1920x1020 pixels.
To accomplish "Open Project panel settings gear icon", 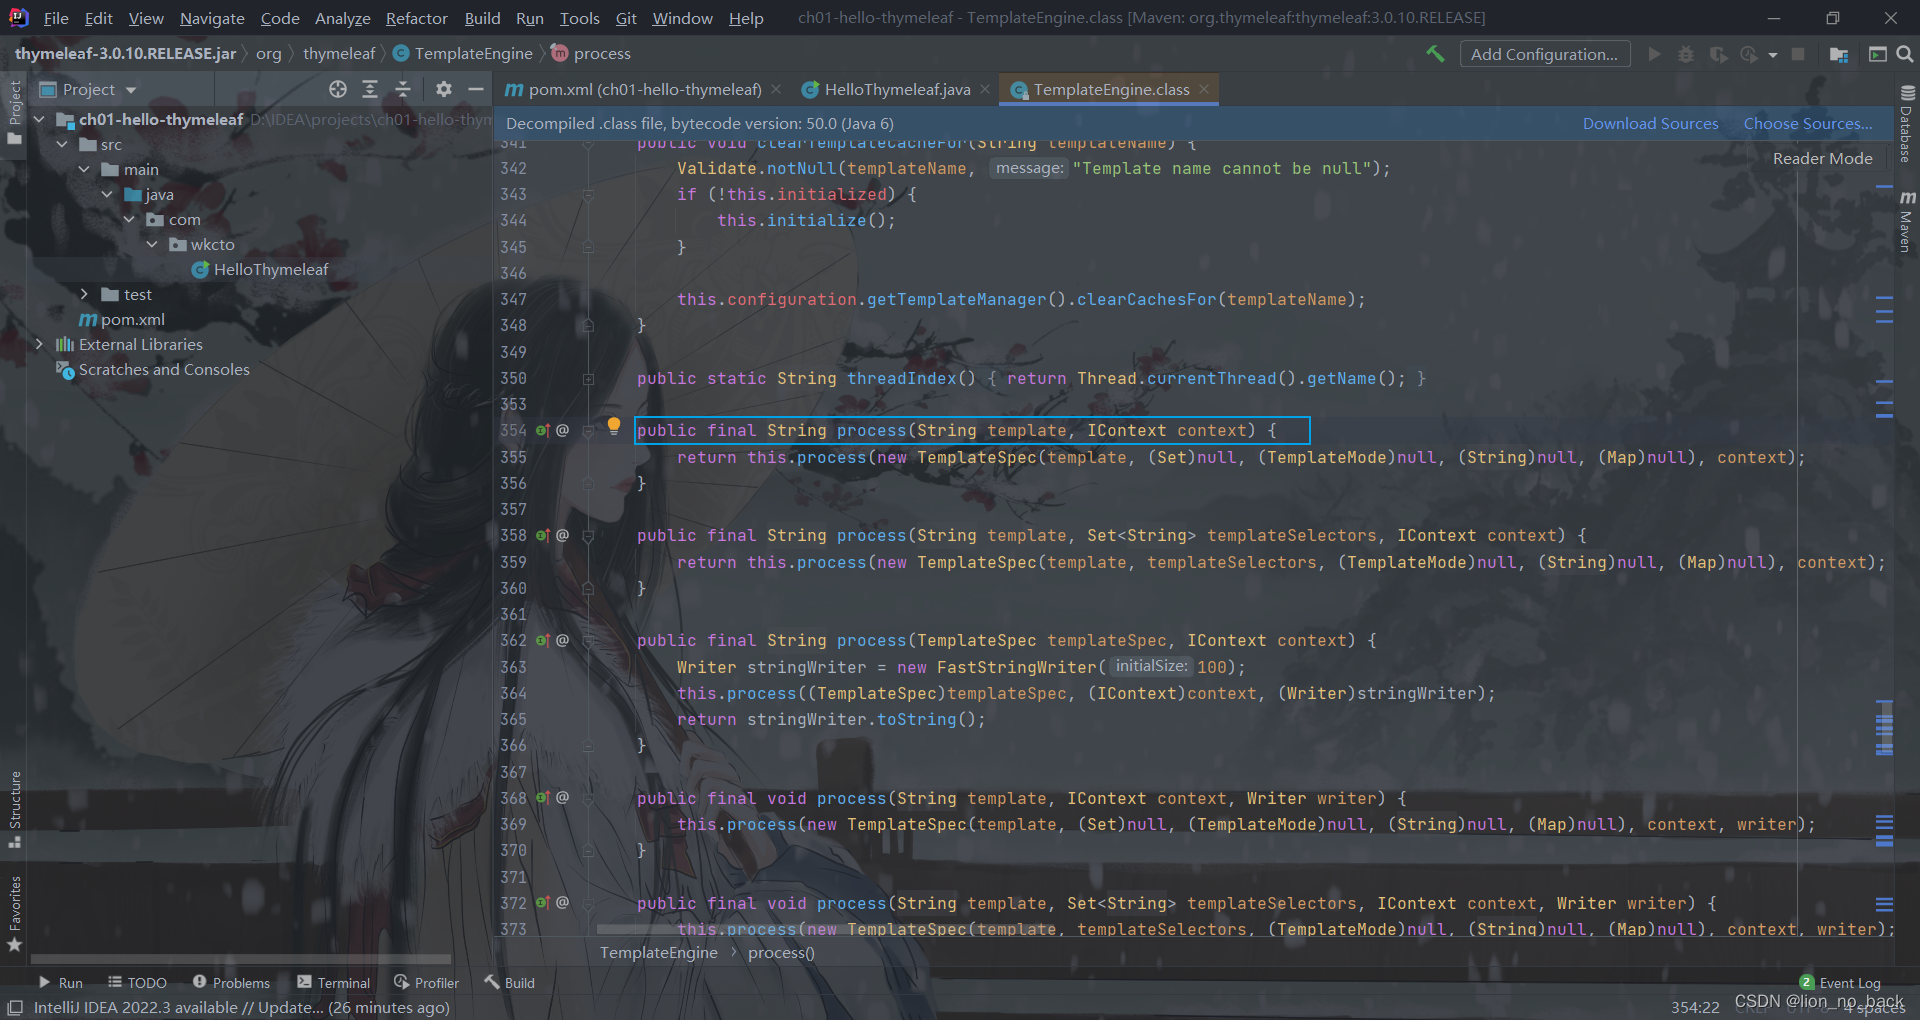I will tap(444, 89).
